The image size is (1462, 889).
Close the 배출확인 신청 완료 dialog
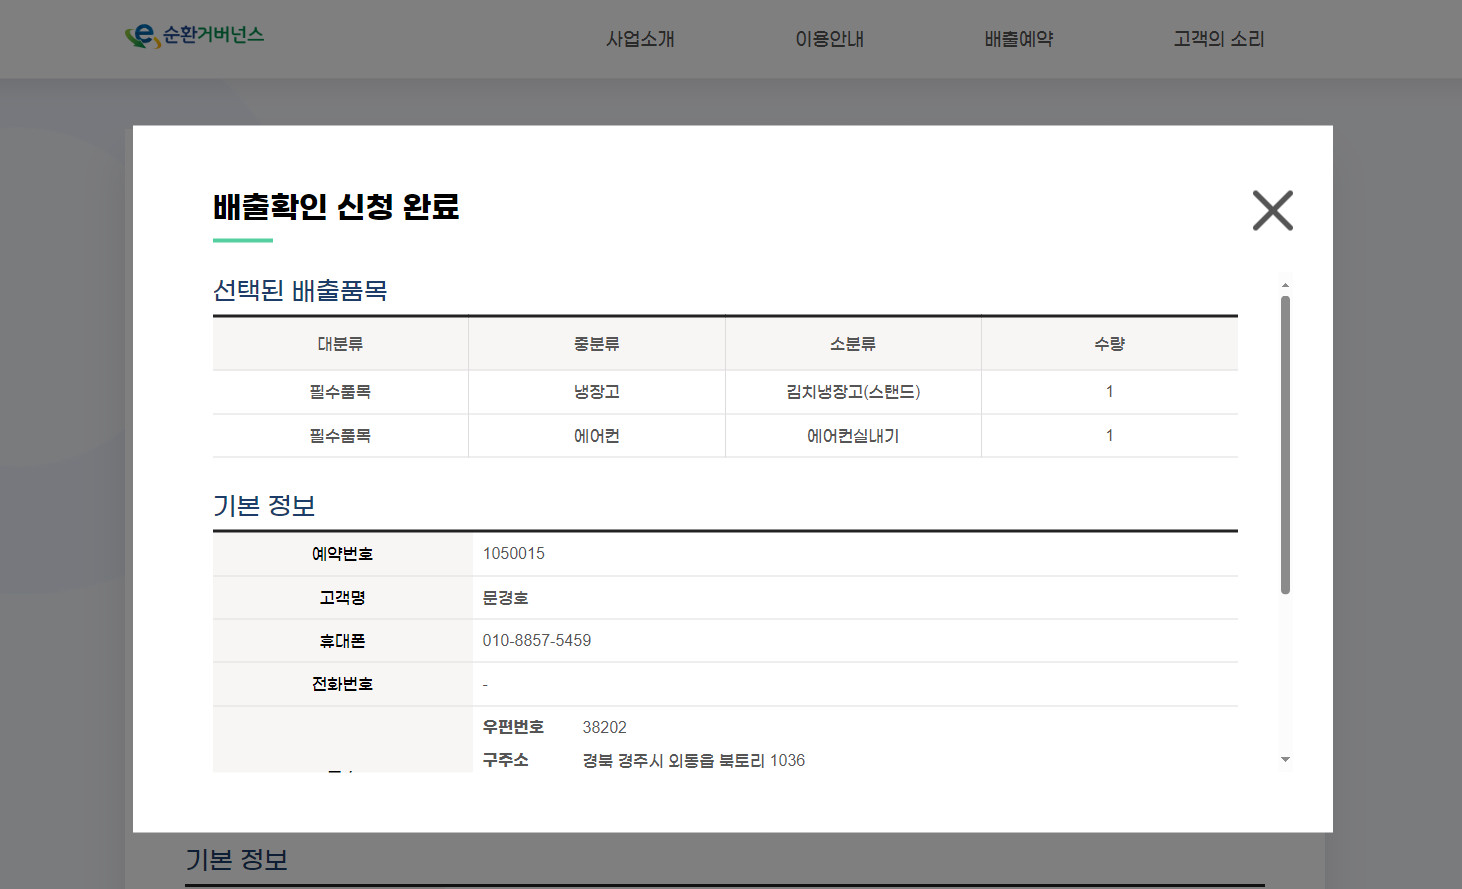point(1272,210)
